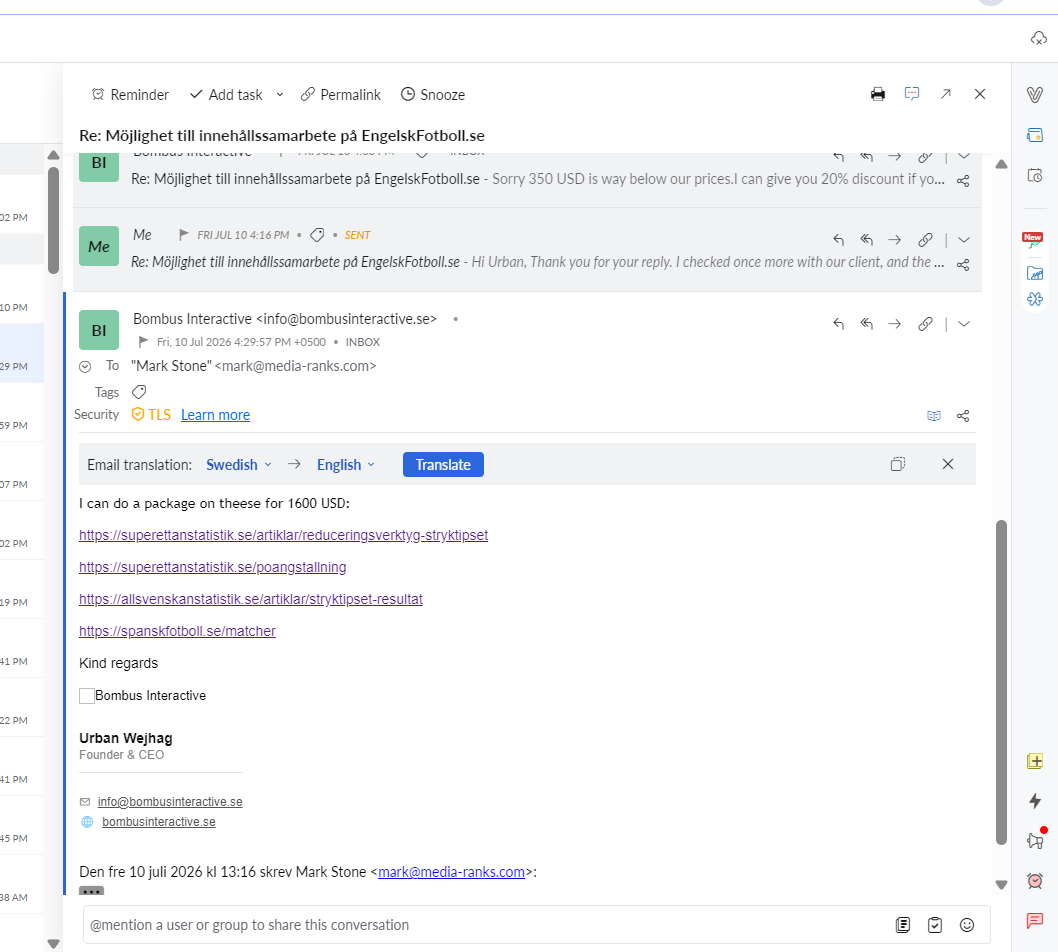
Task: Click the message pane vertical scrollbar
Action: point(1001,681)
